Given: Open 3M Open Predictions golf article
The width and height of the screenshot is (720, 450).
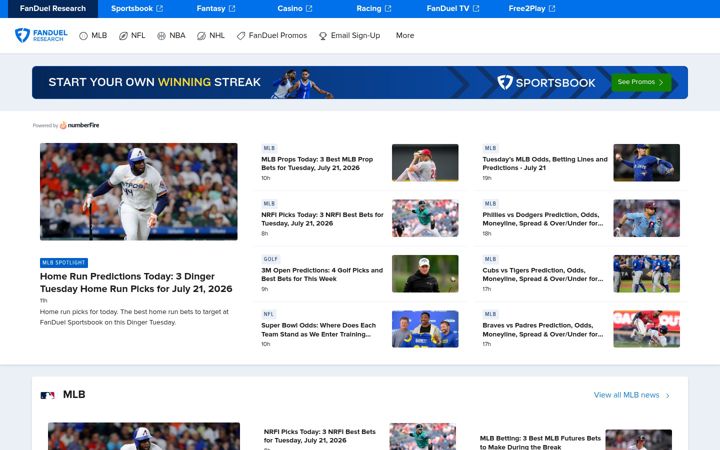Looking at the screenshot, I should 322,275.
